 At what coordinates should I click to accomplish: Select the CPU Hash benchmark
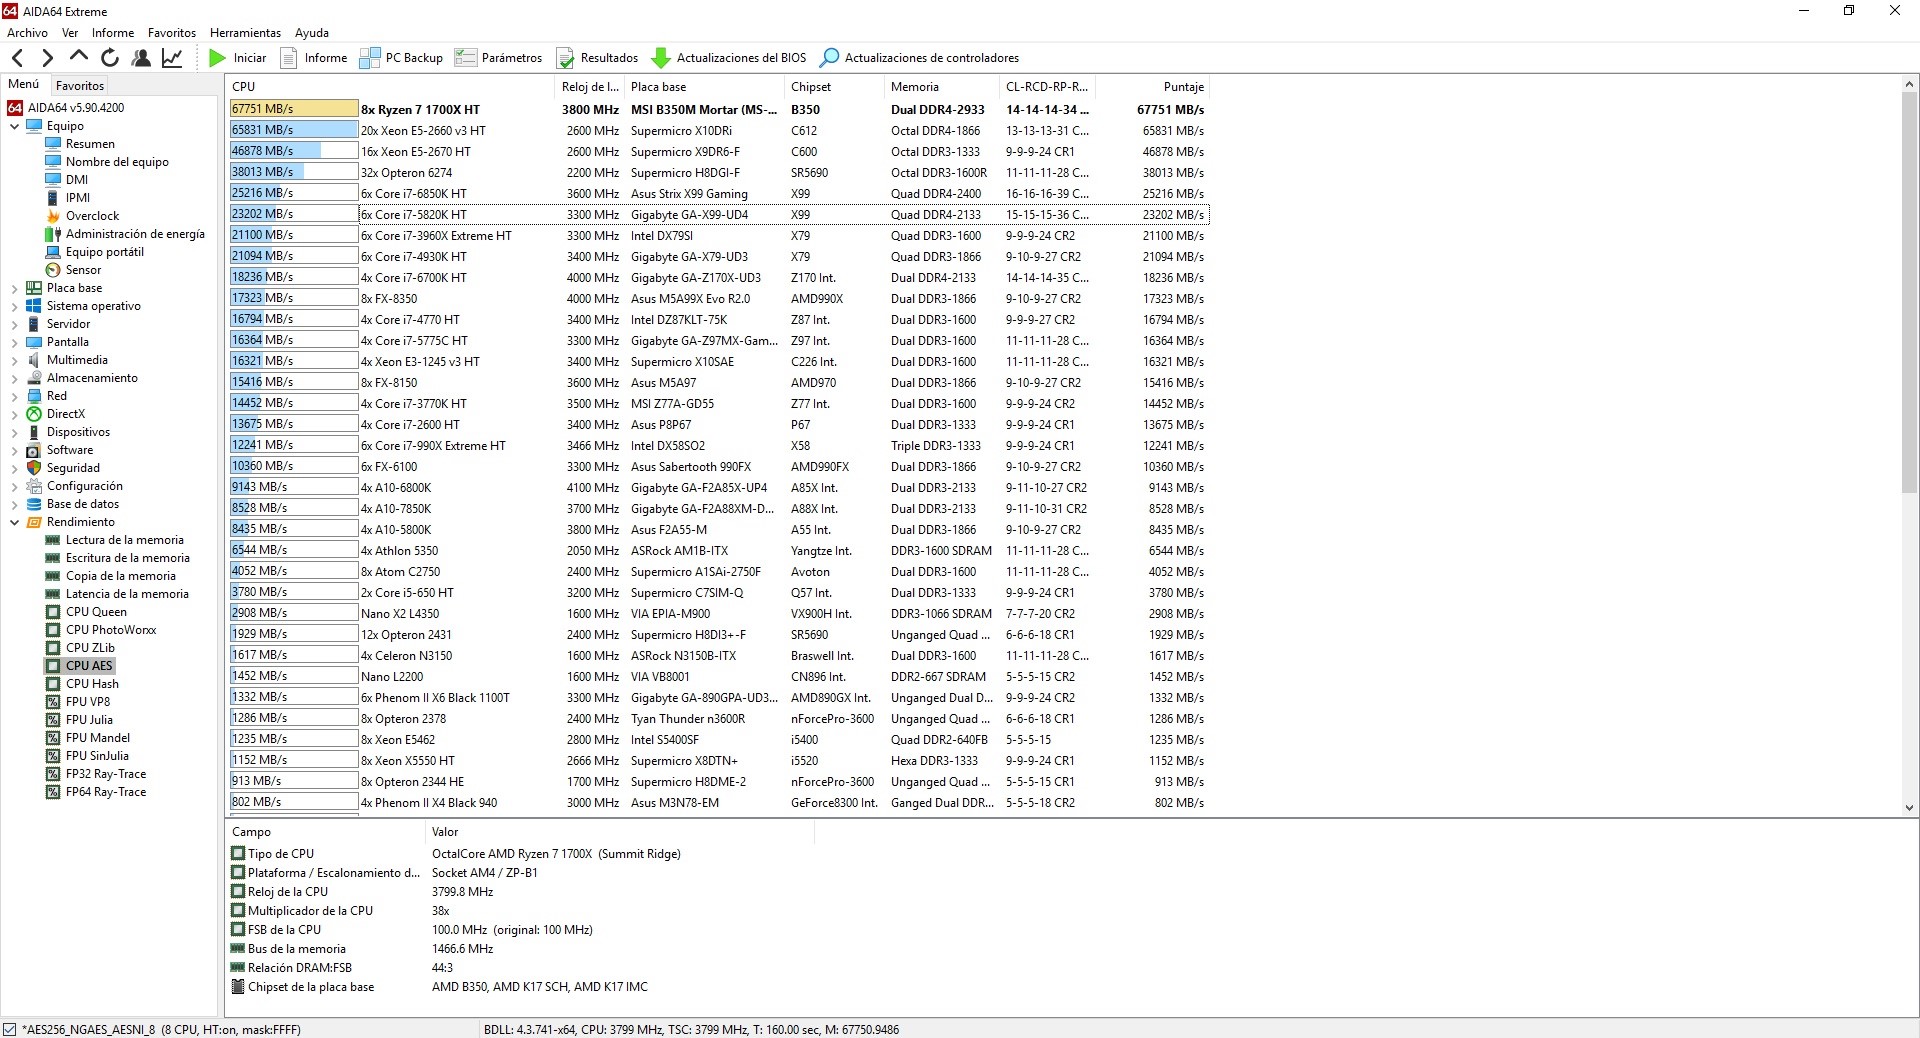92,684
